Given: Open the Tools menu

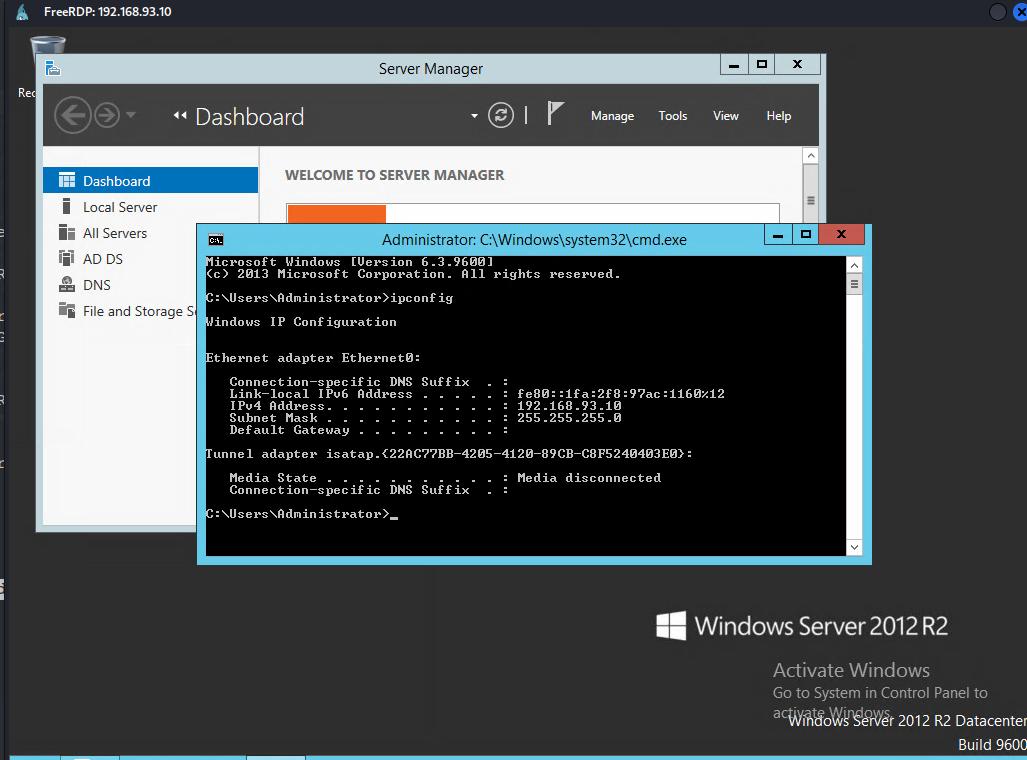Looking at the screenshot, I should click(673, 116).
